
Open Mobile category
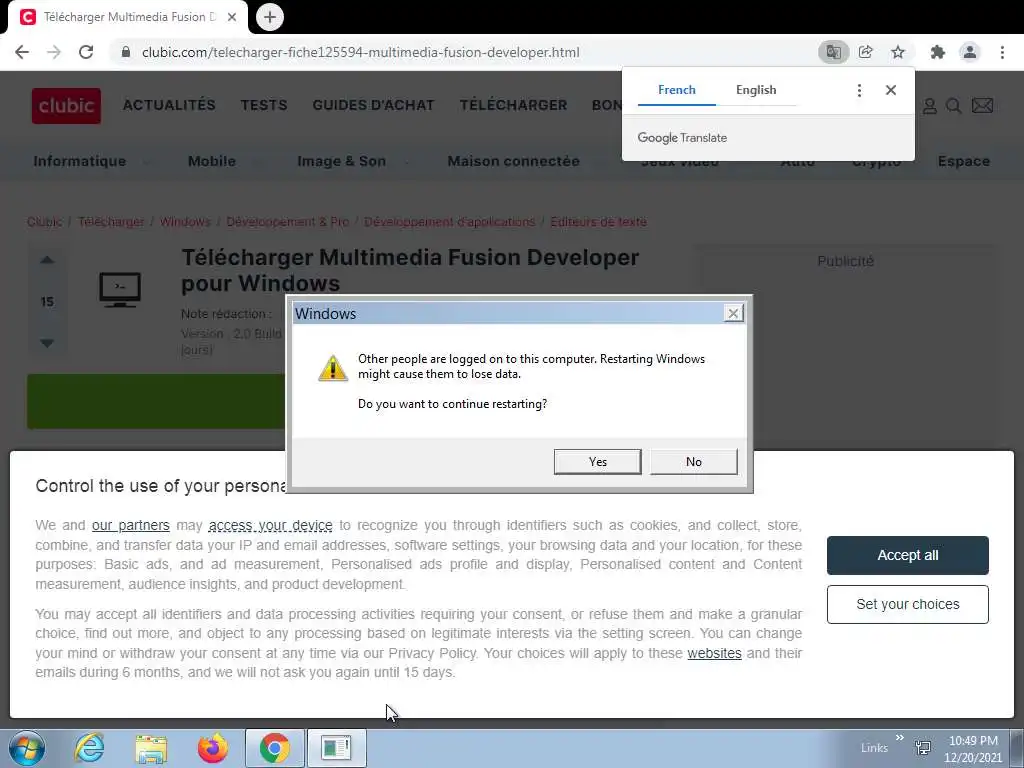click(x=212, y=161)
